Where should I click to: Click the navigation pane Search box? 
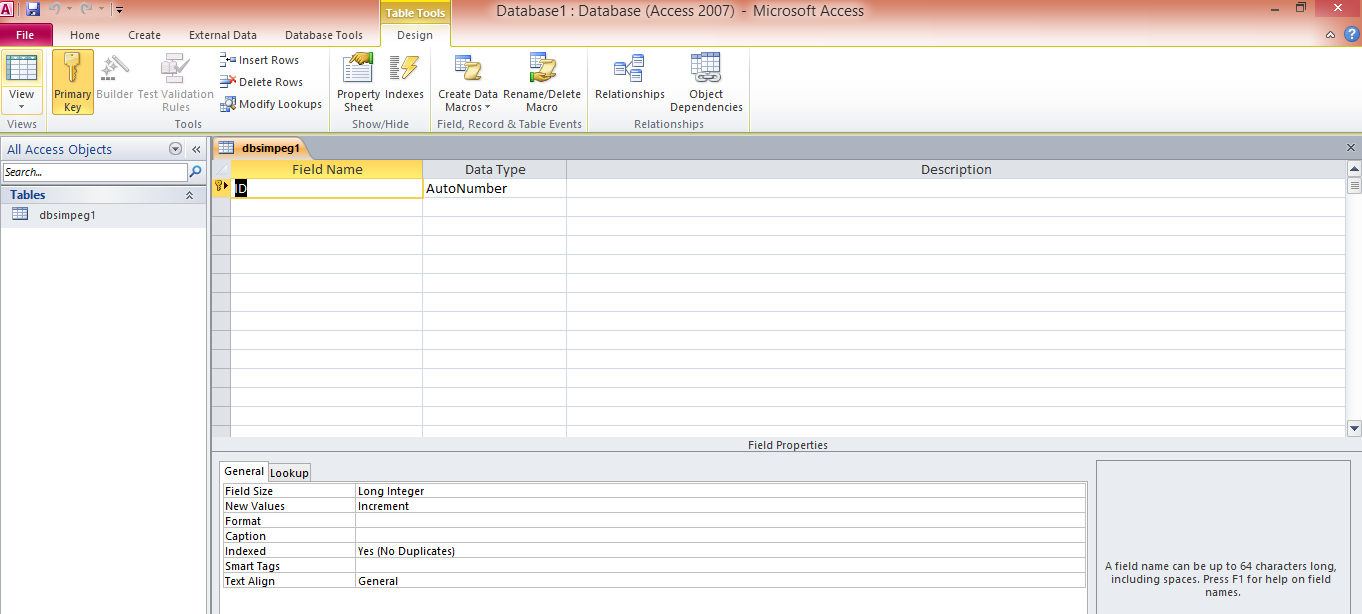95,172
